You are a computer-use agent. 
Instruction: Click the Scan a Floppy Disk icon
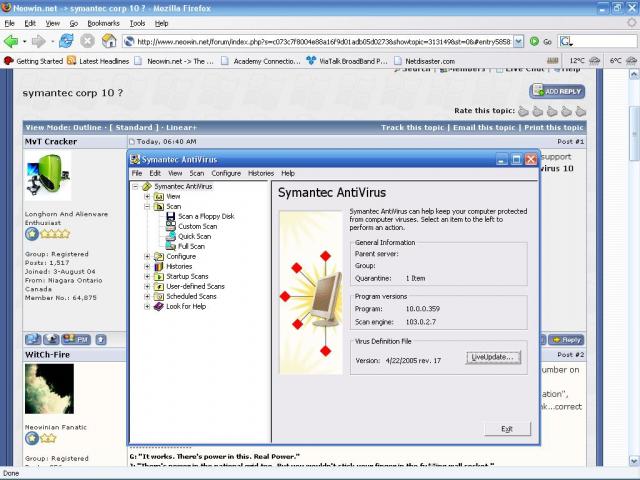(171, 216)
